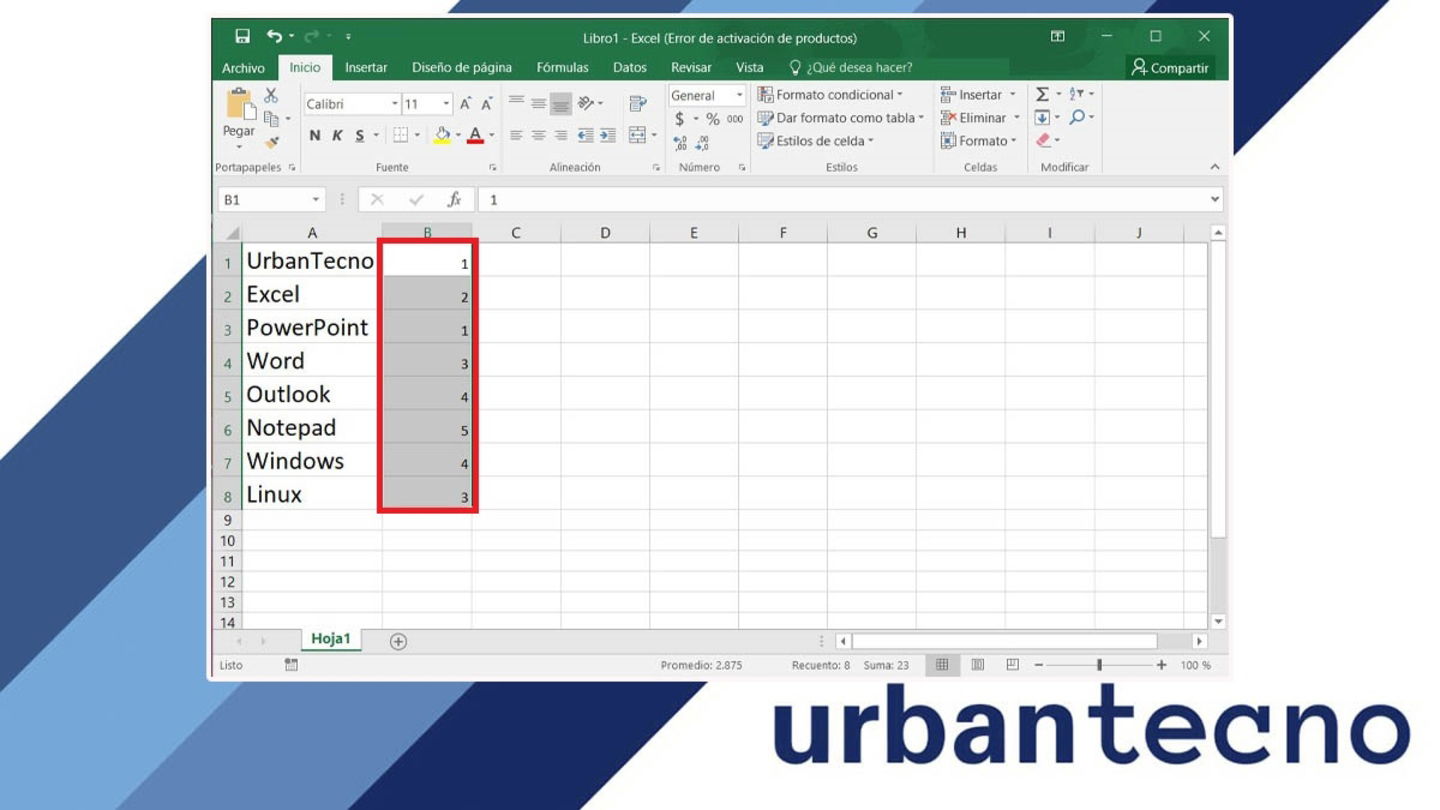Open the Calibri font name dropdown
This screenshot has width=1440, height=810.
[x=395, y=104]
